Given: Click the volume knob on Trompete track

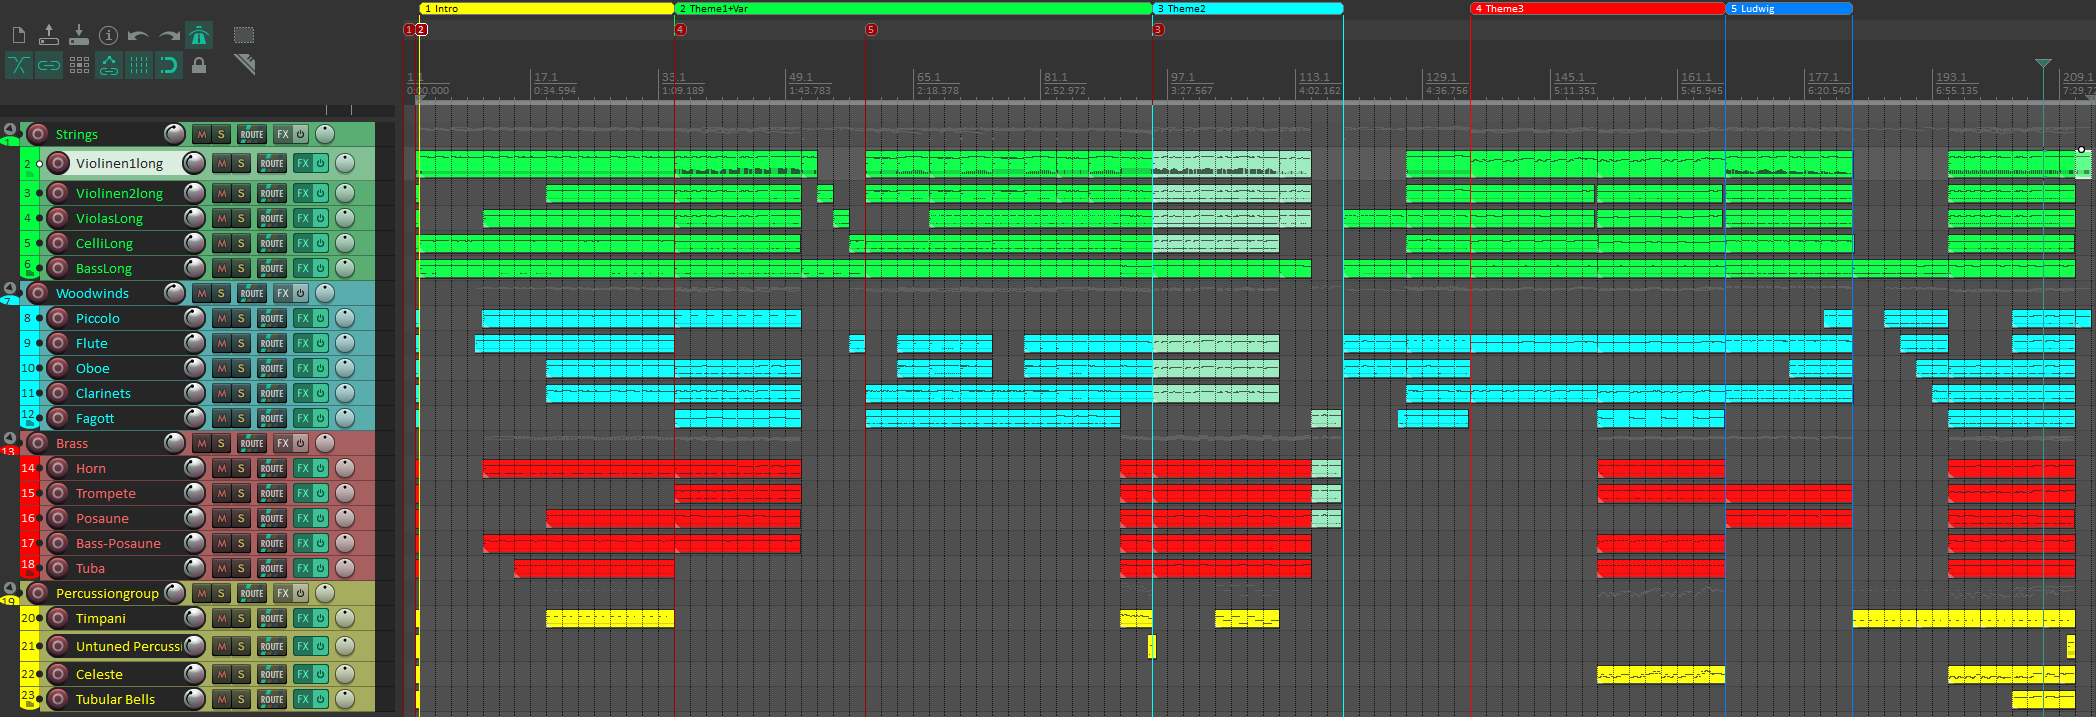Looking at the screenshot, I should (x=195, y=494).
